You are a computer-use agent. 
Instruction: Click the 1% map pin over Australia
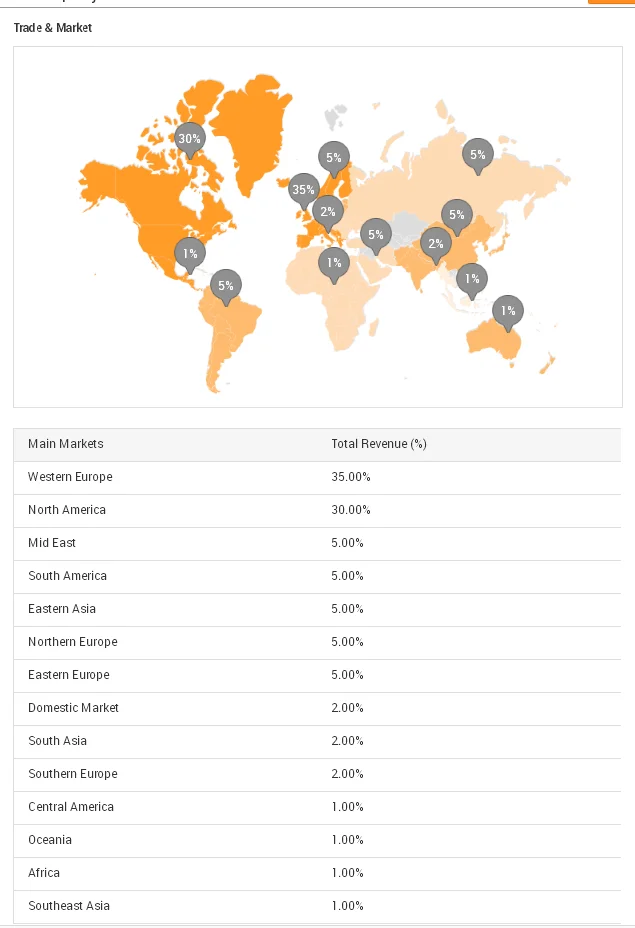pos(508,310)
